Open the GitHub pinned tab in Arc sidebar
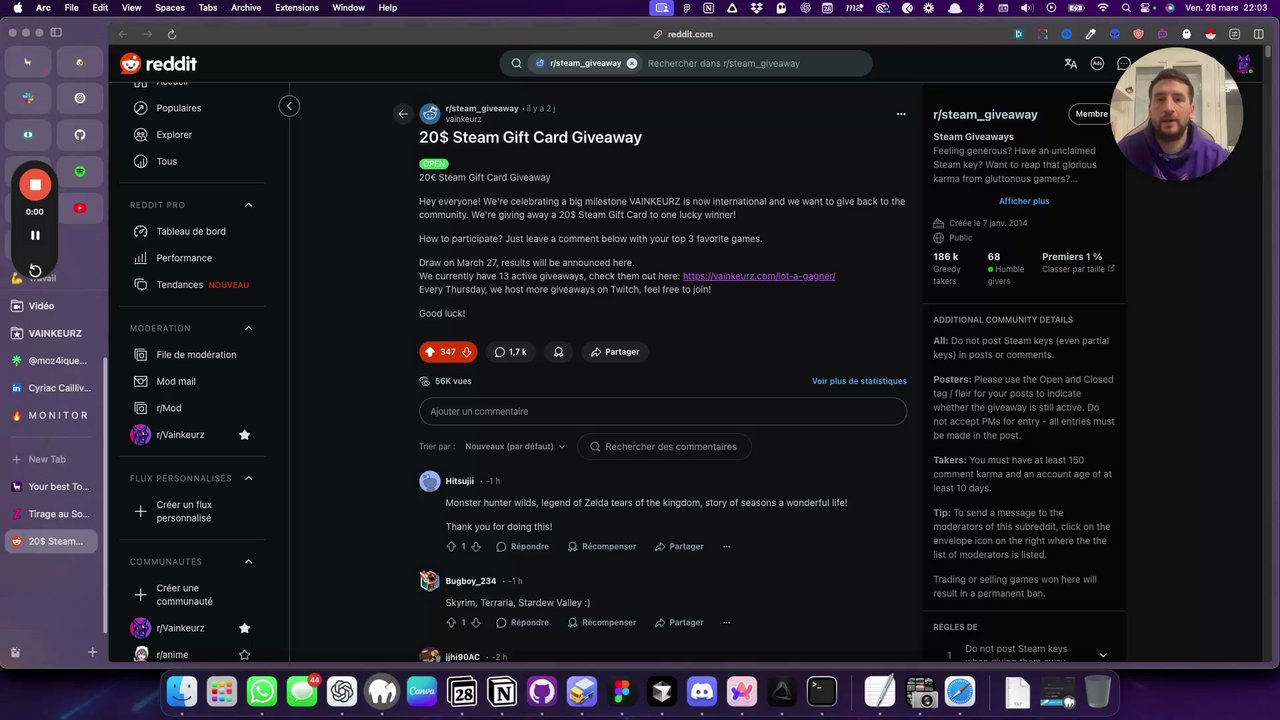Viewport: 1280px width, 720px height. [x=80, y=135]
